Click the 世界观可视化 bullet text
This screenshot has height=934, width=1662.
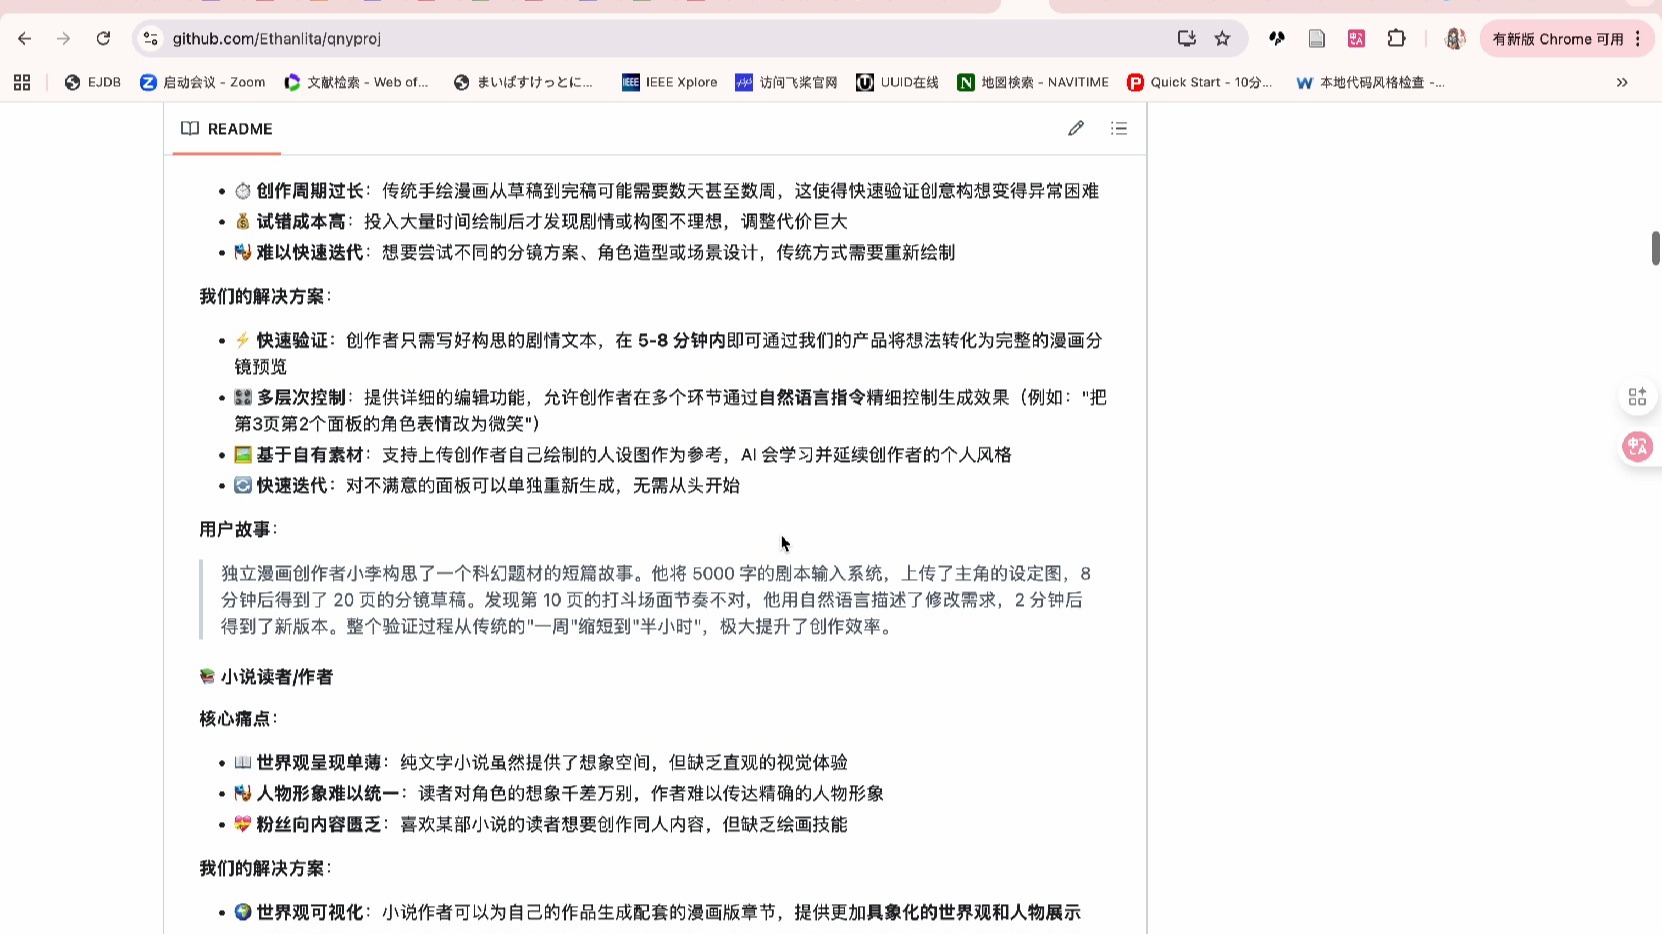[657, 913]
